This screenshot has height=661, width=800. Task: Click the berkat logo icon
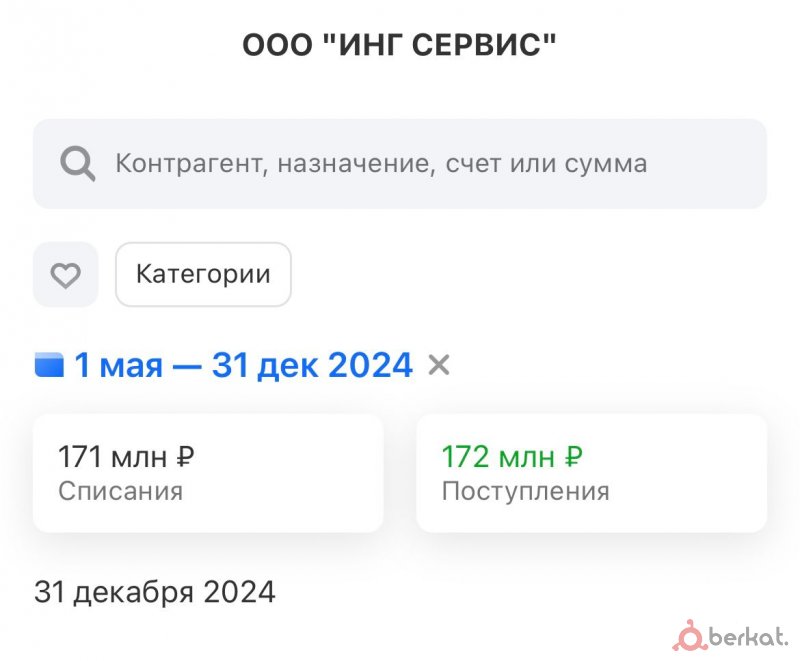click(x=689, y=635)
